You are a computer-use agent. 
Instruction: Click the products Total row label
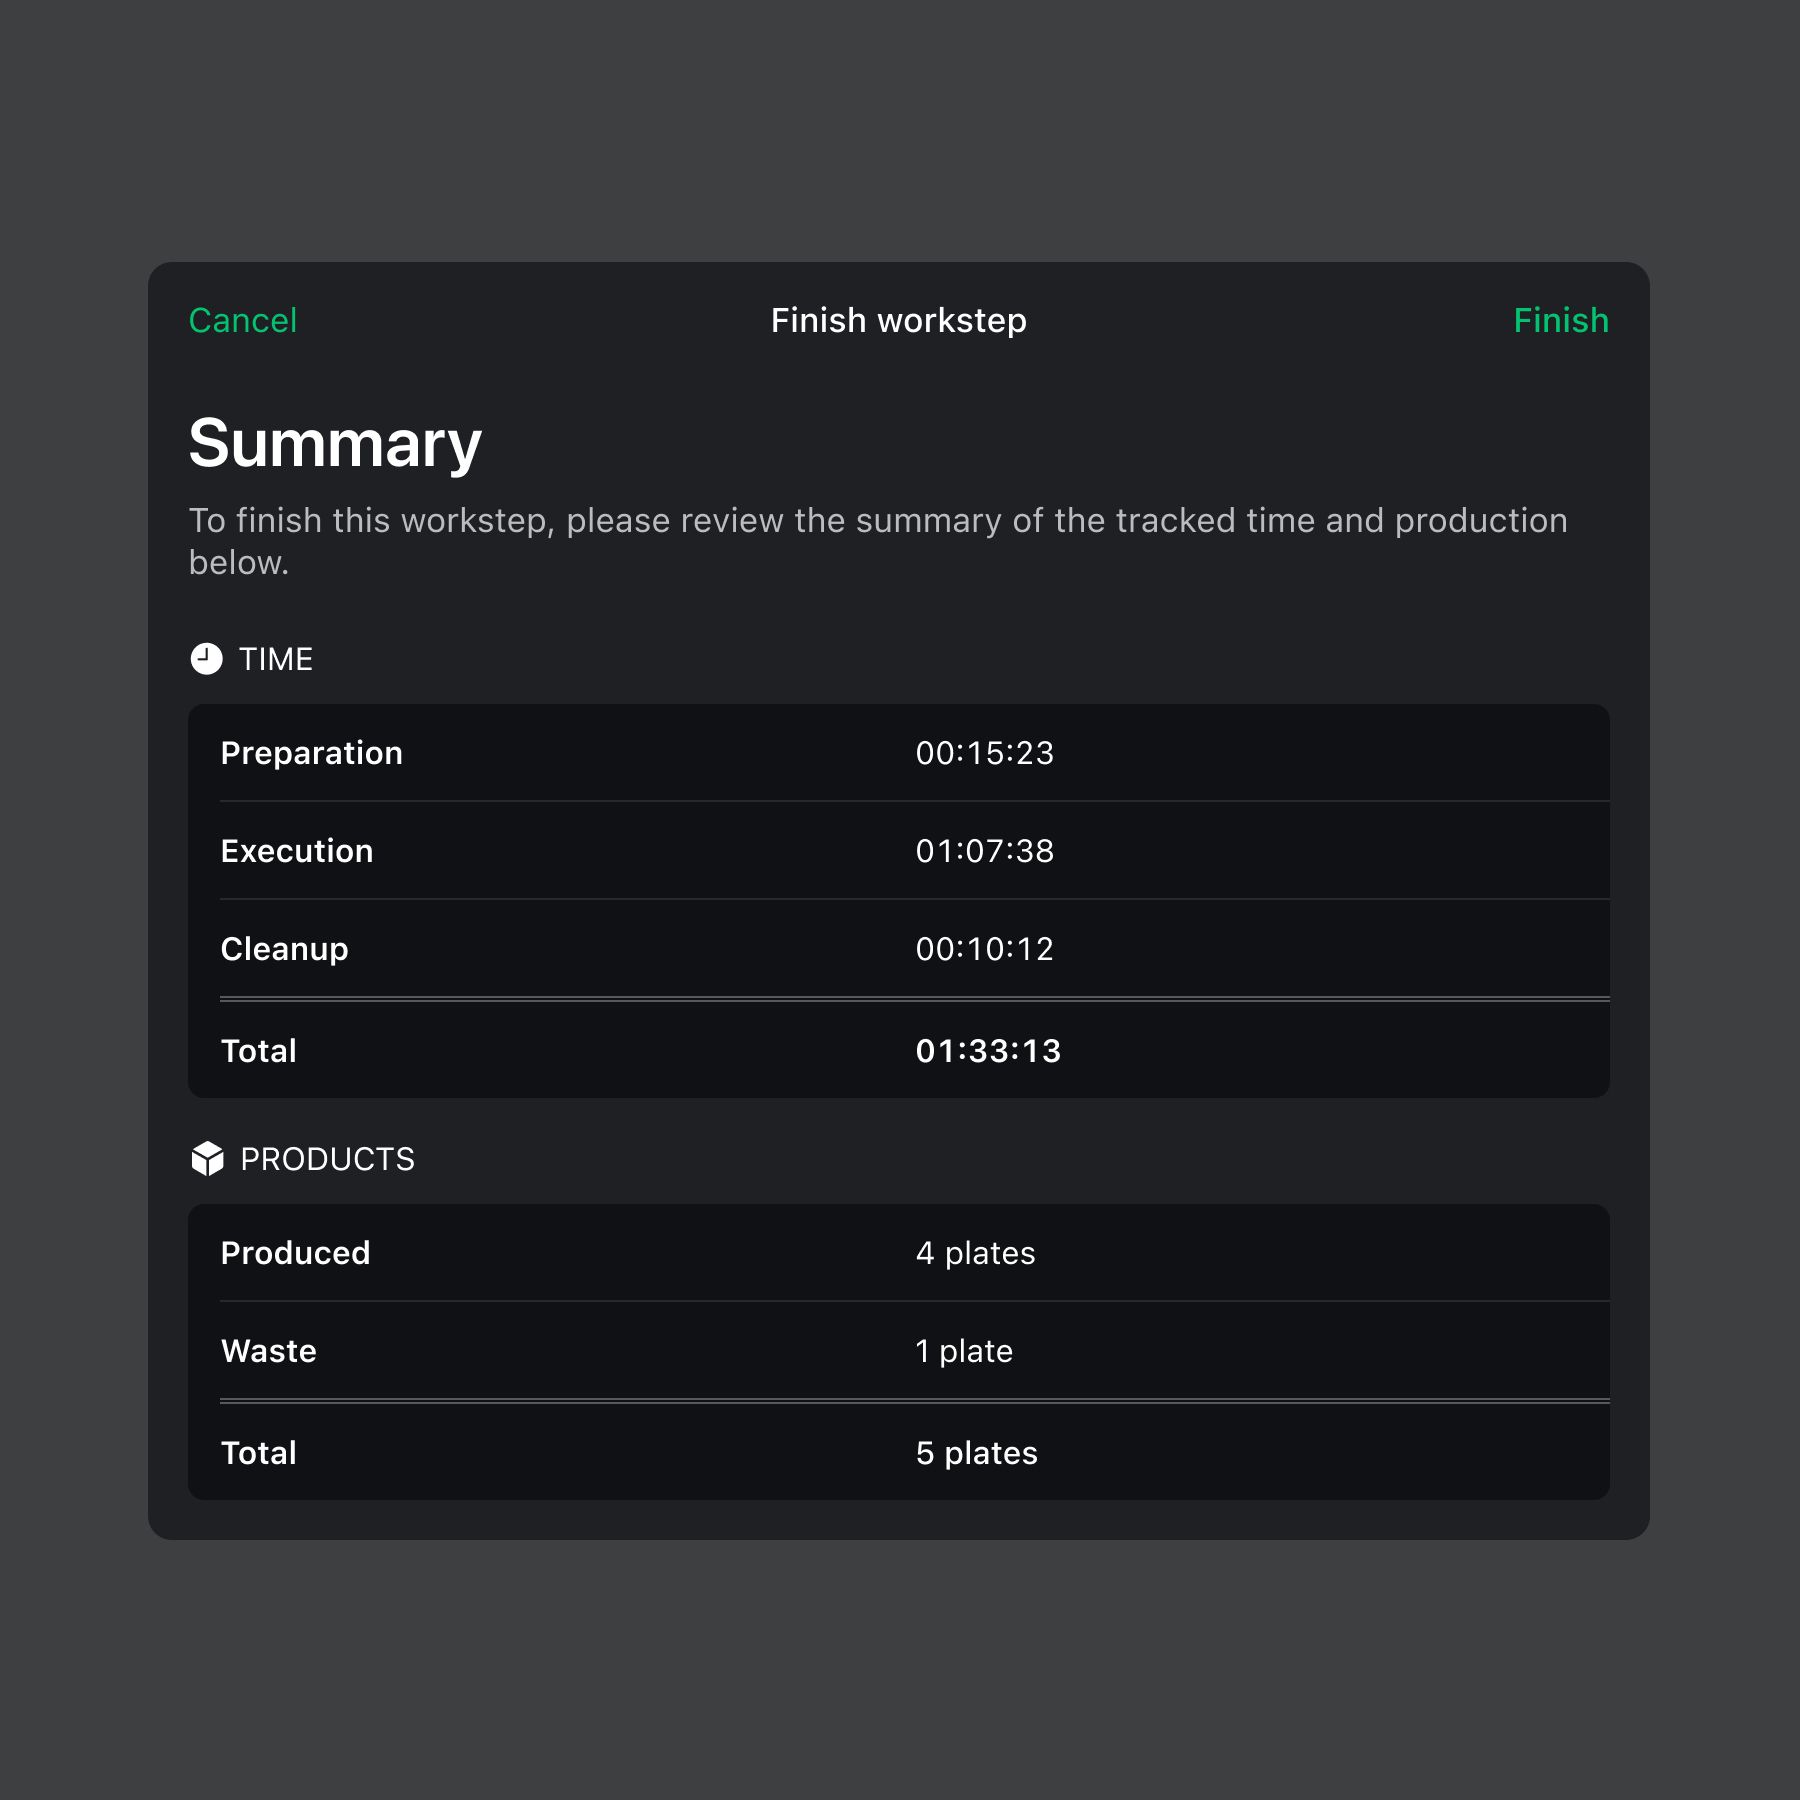[259, 1453]
